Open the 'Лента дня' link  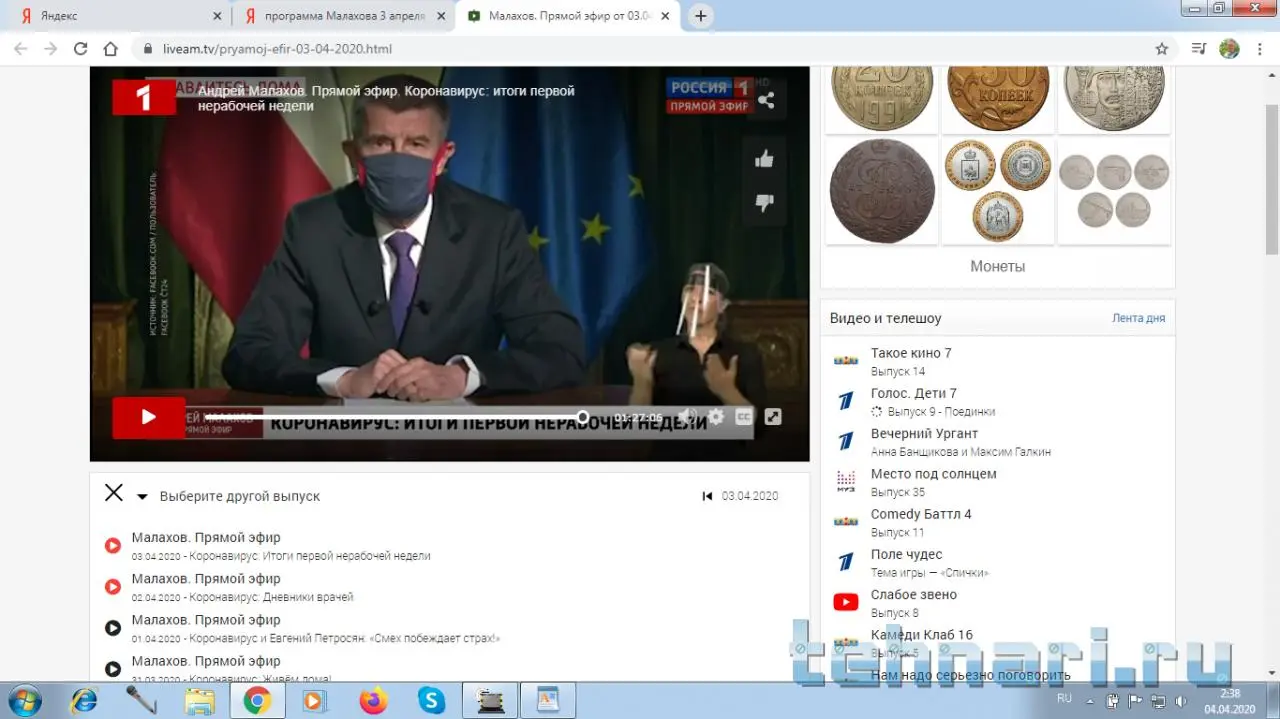pyautogui.click(x=1138, y=318)
